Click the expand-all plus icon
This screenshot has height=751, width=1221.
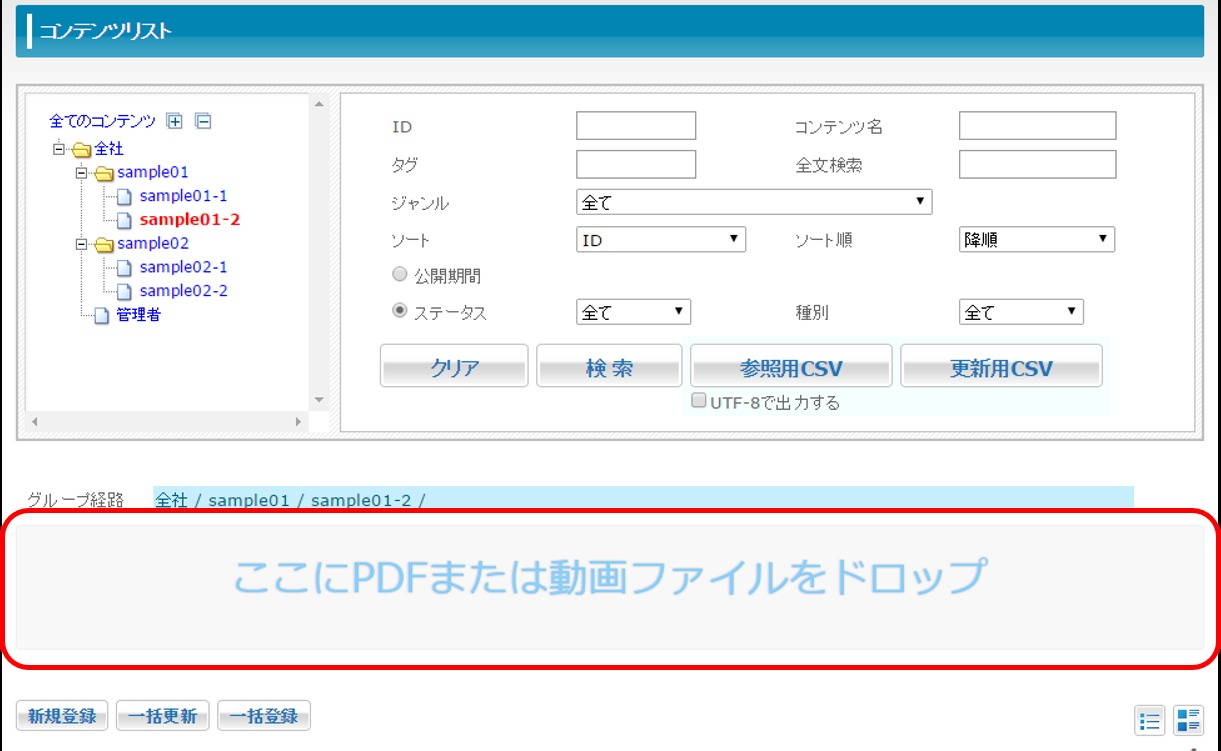[175, 122]
